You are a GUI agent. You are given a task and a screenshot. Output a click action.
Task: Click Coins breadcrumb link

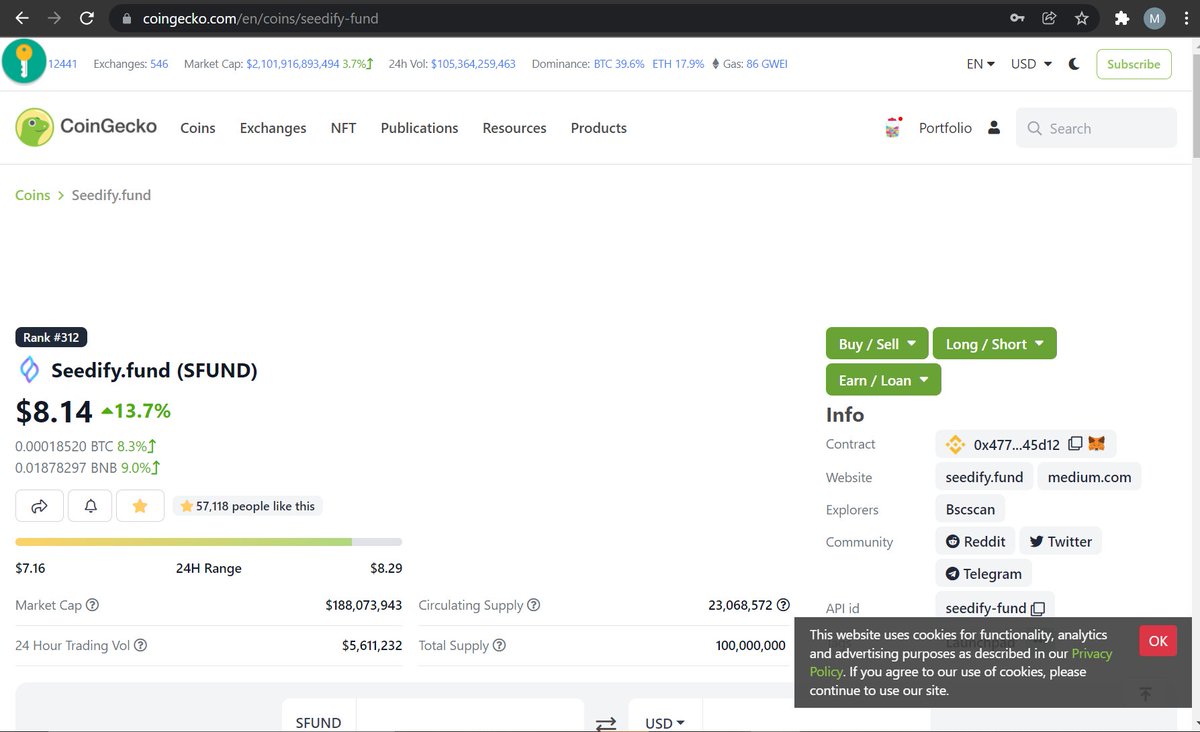point(32,195)
